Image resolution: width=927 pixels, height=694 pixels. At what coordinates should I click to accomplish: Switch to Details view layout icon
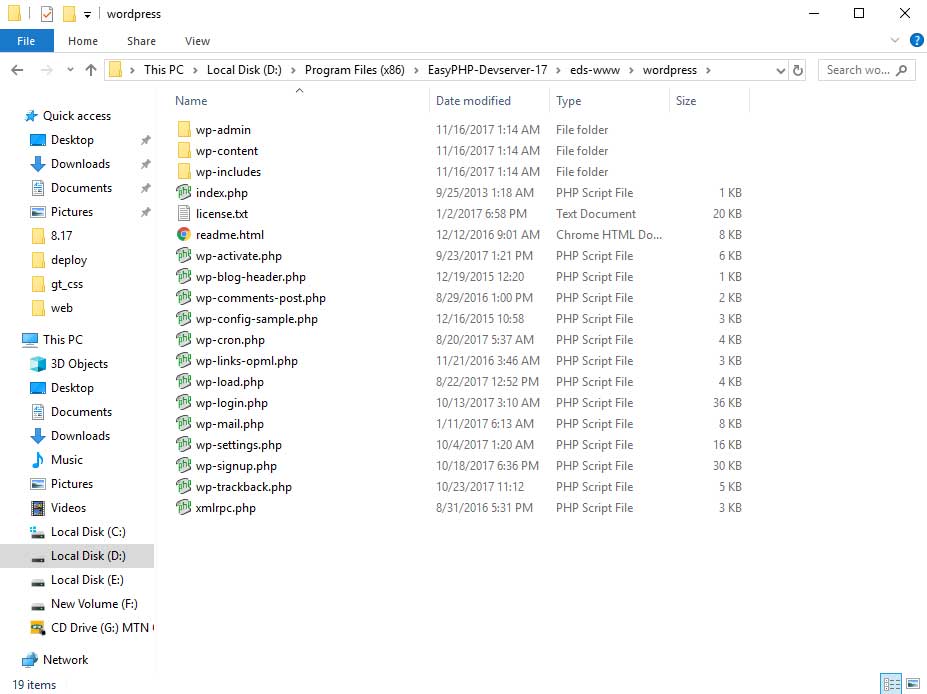[x=892, y=685]
